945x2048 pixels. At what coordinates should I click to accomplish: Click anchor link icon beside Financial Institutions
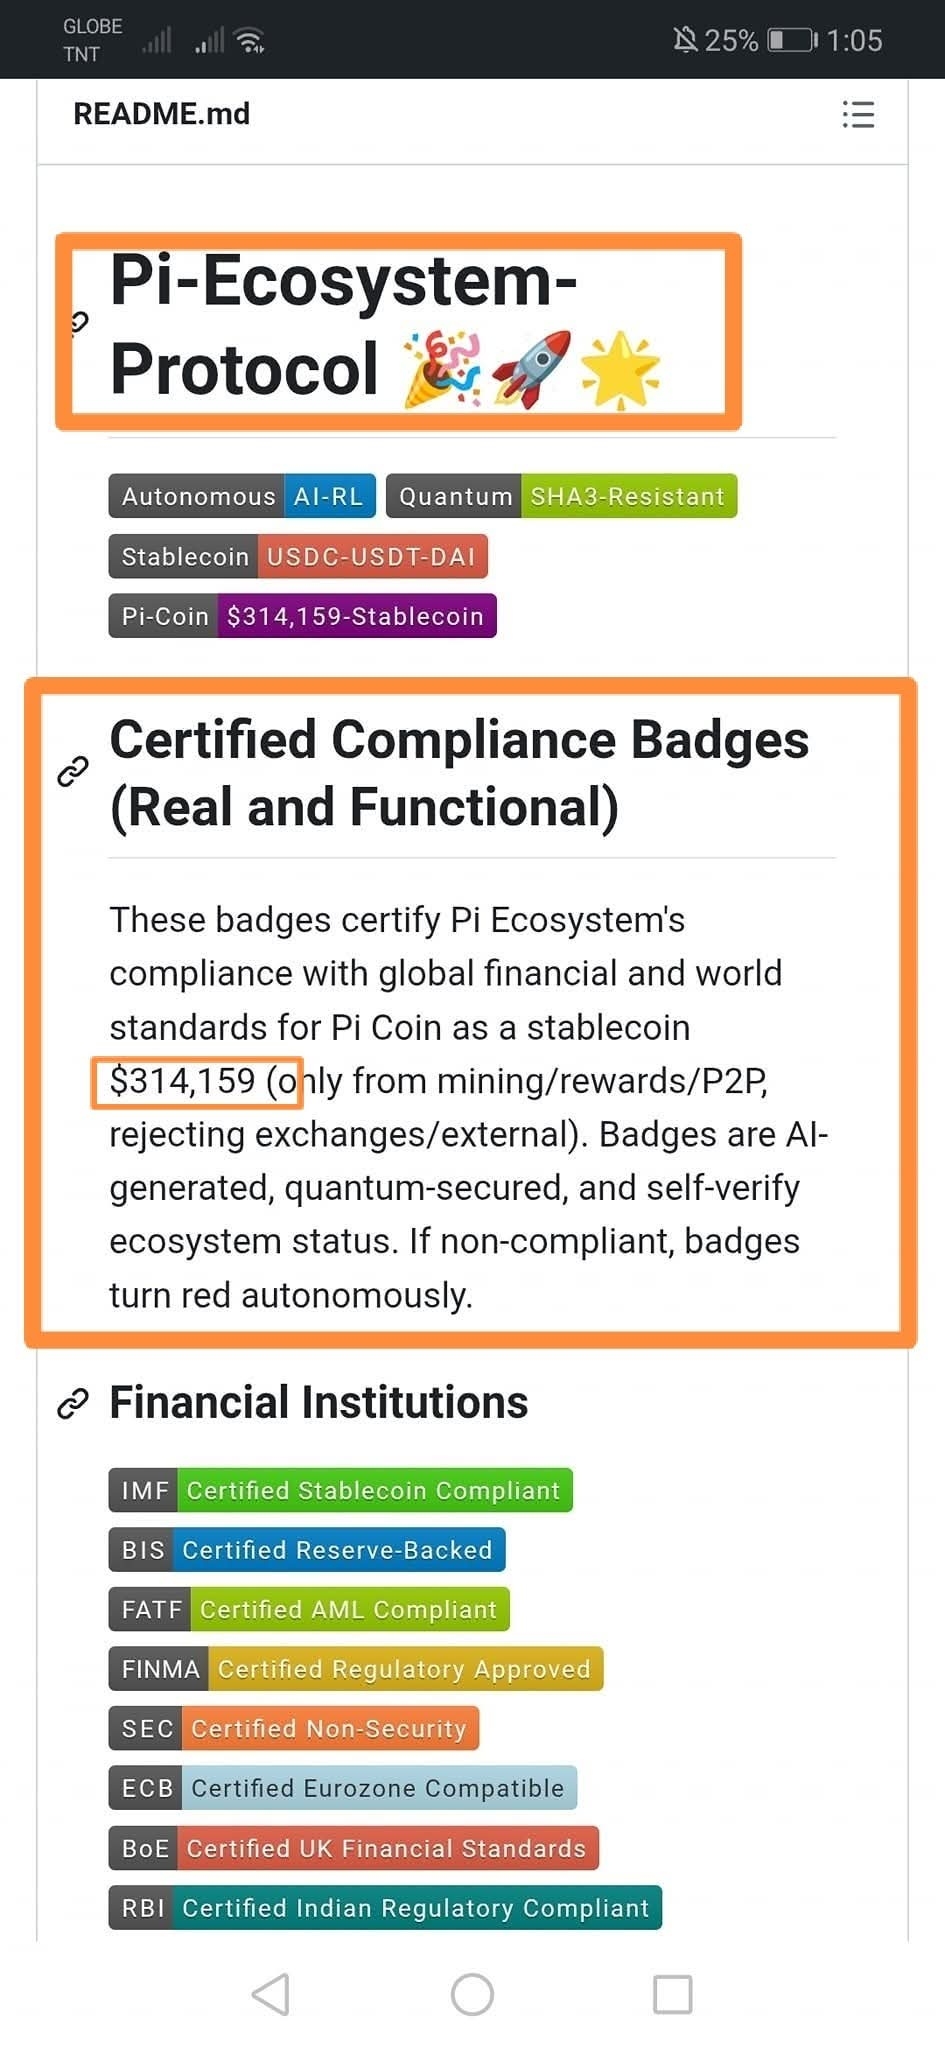[73, 1403]
